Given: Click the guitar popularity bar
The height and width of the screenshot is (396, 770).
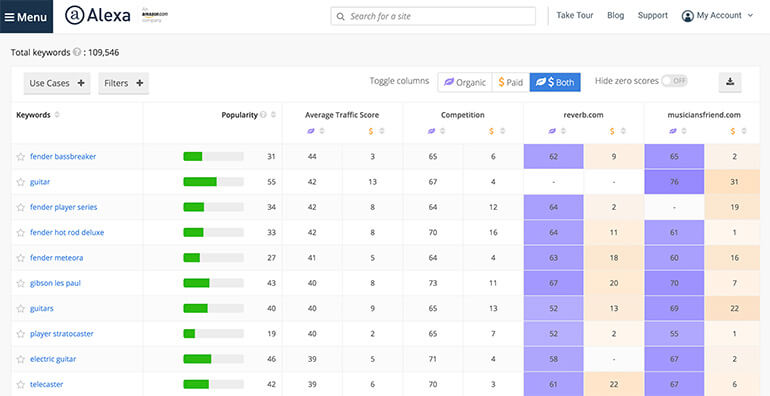Looking at the screenshot, I should (x=213, y=182).
